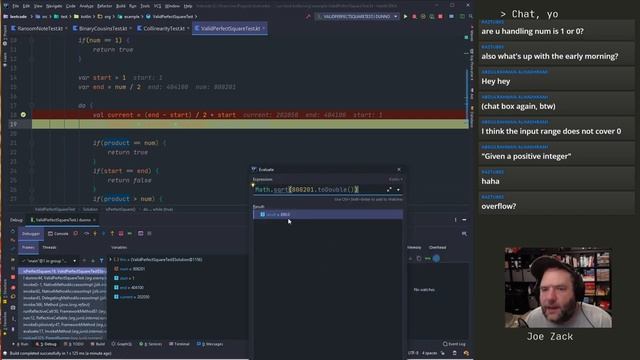The width and height of the screenshot is (640, 360).
Task: Switch to BinaryCousinsTest.kt editor tab
Action: [x=102, y=29]
